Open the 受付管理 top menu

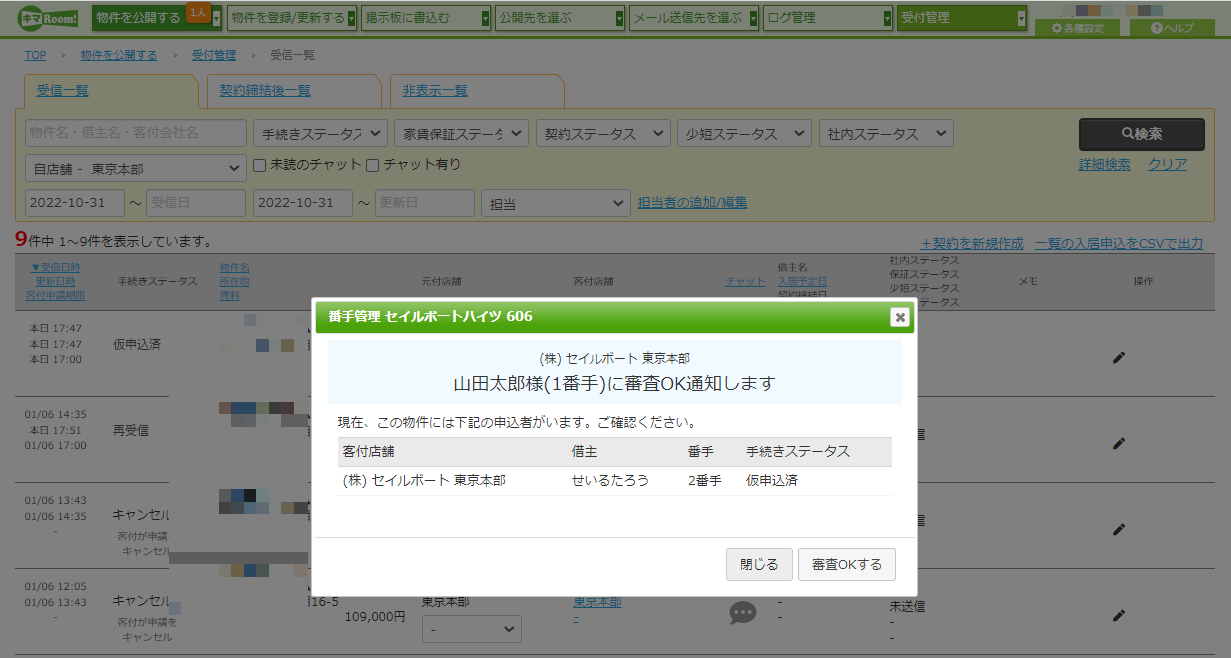962,18
